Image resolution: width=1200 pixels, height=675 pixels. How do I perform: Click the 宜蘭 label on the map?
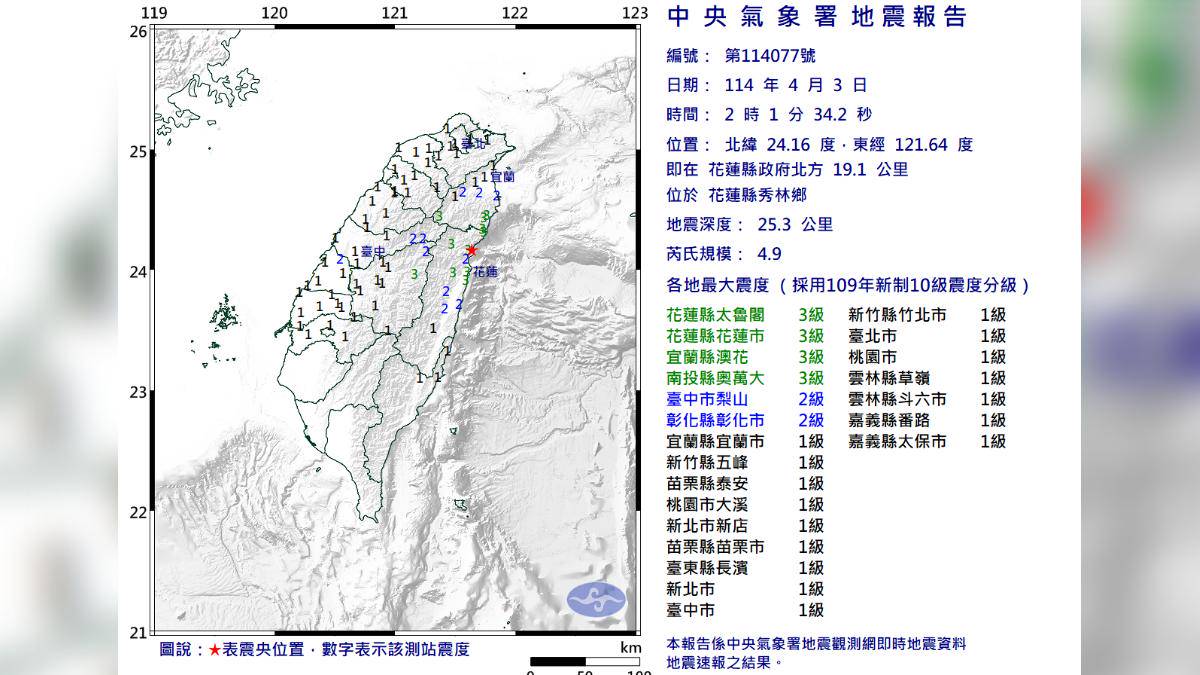click(502, 176)
